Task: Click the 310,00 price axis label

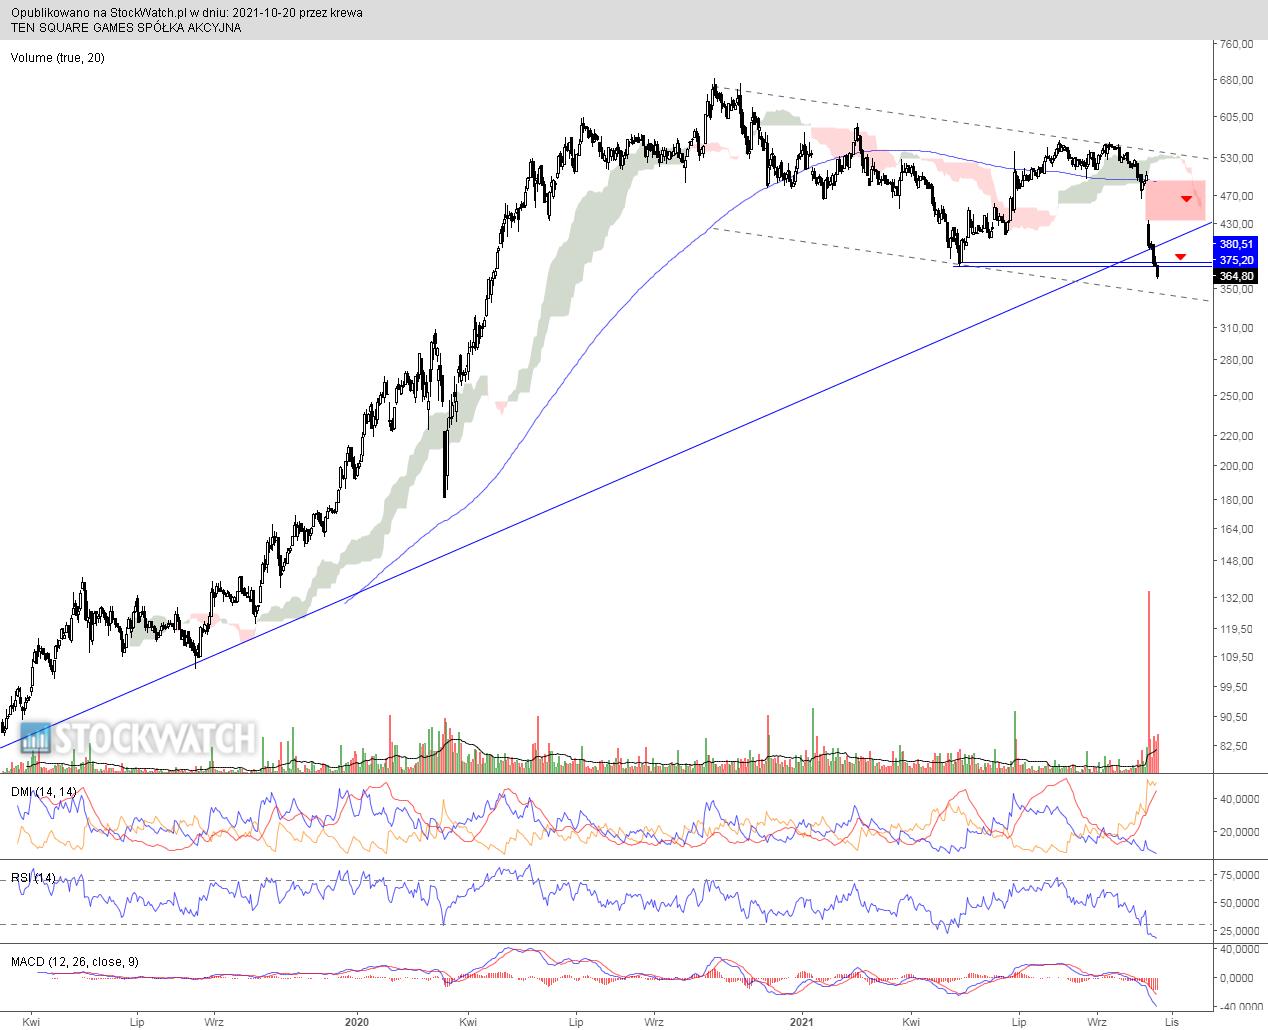Action: point(1238,328)
